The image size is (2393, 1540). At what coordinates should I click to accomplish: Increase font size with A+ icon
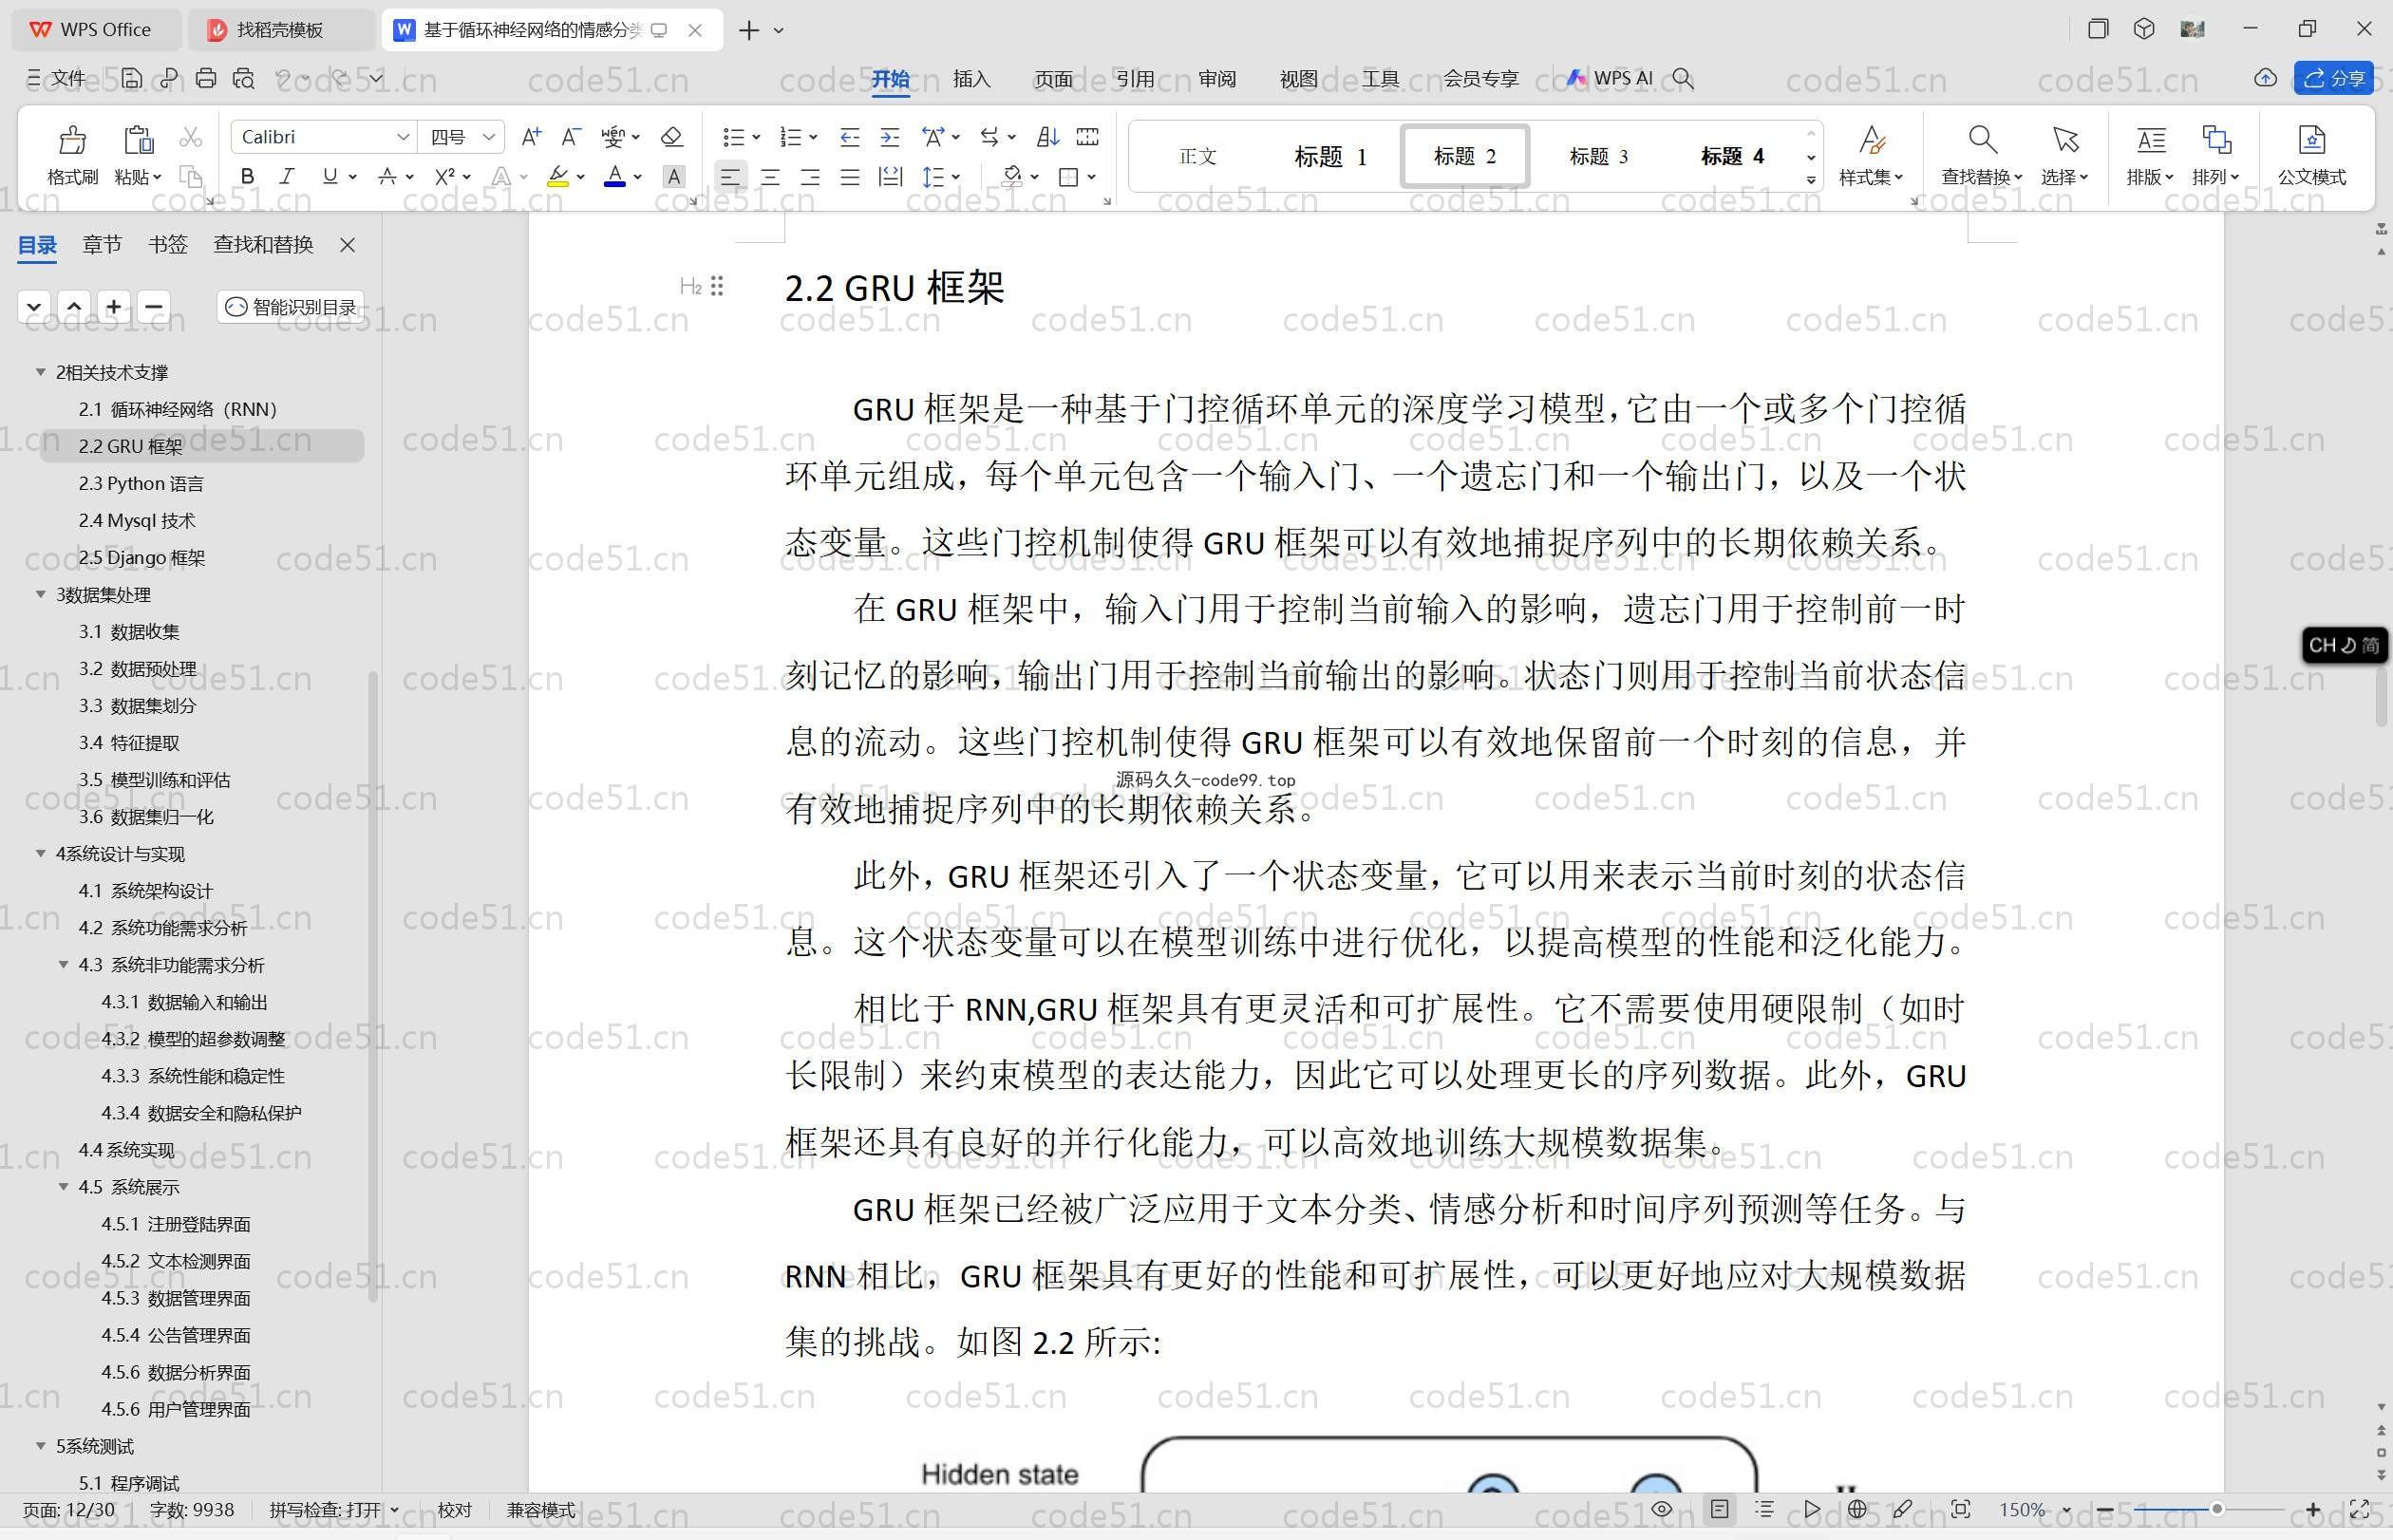(x=531, y=136)
